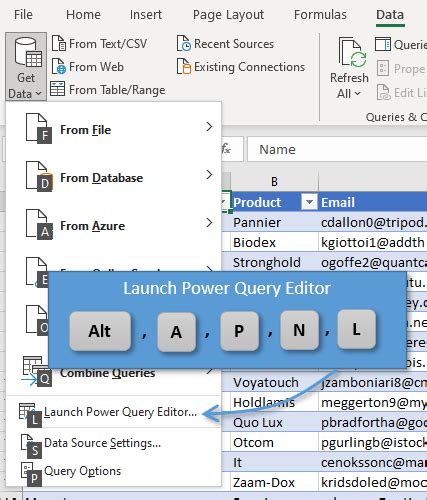The width and height of the screenshot is (427, 500).
Task: Open the Get Data dropdown button
Action: 26,67
